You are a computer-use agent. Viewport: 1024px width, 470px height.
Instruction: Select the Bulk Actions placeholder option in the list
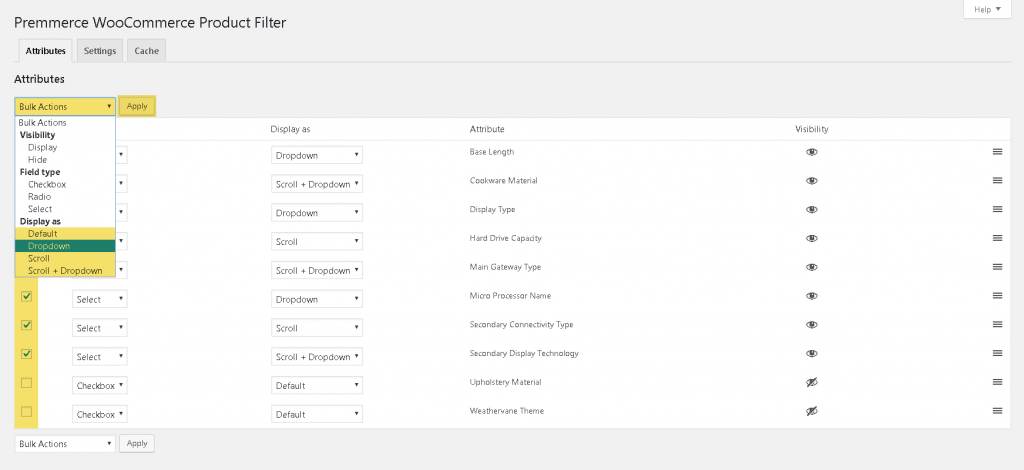pos(65,123)
